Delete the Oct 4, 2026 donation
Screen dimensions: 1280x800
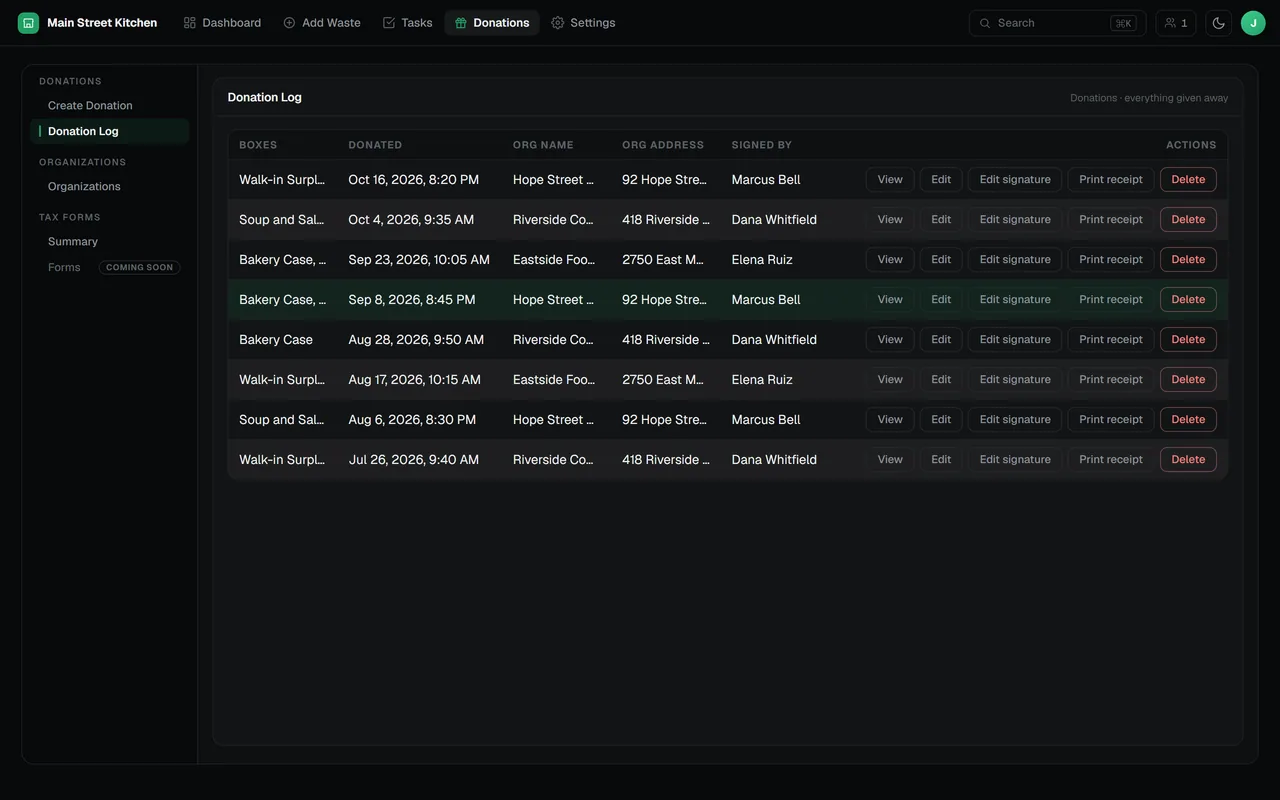coord(1188,220)
